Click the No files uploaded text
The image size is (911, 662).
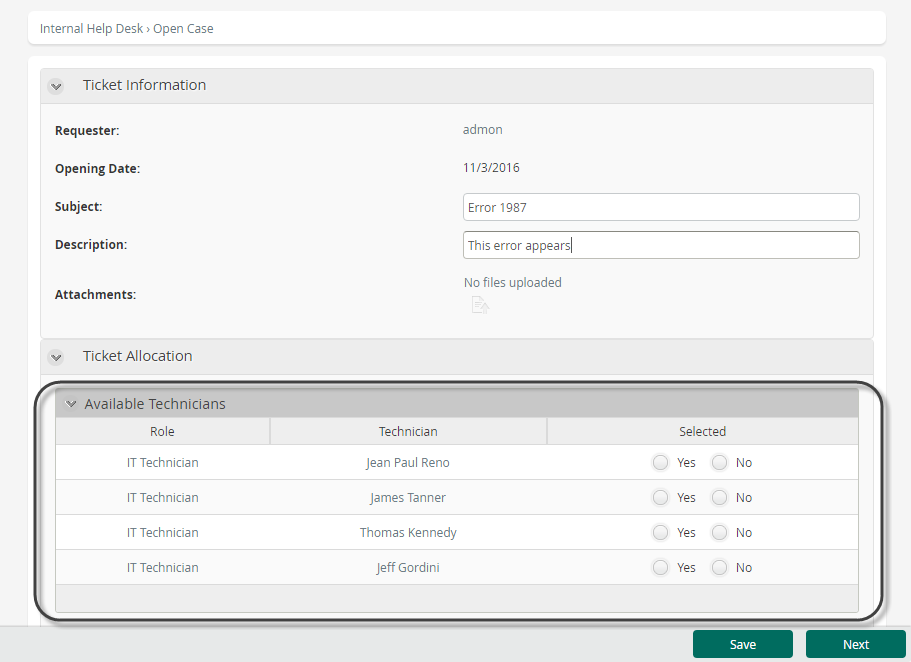coord(512,282)
